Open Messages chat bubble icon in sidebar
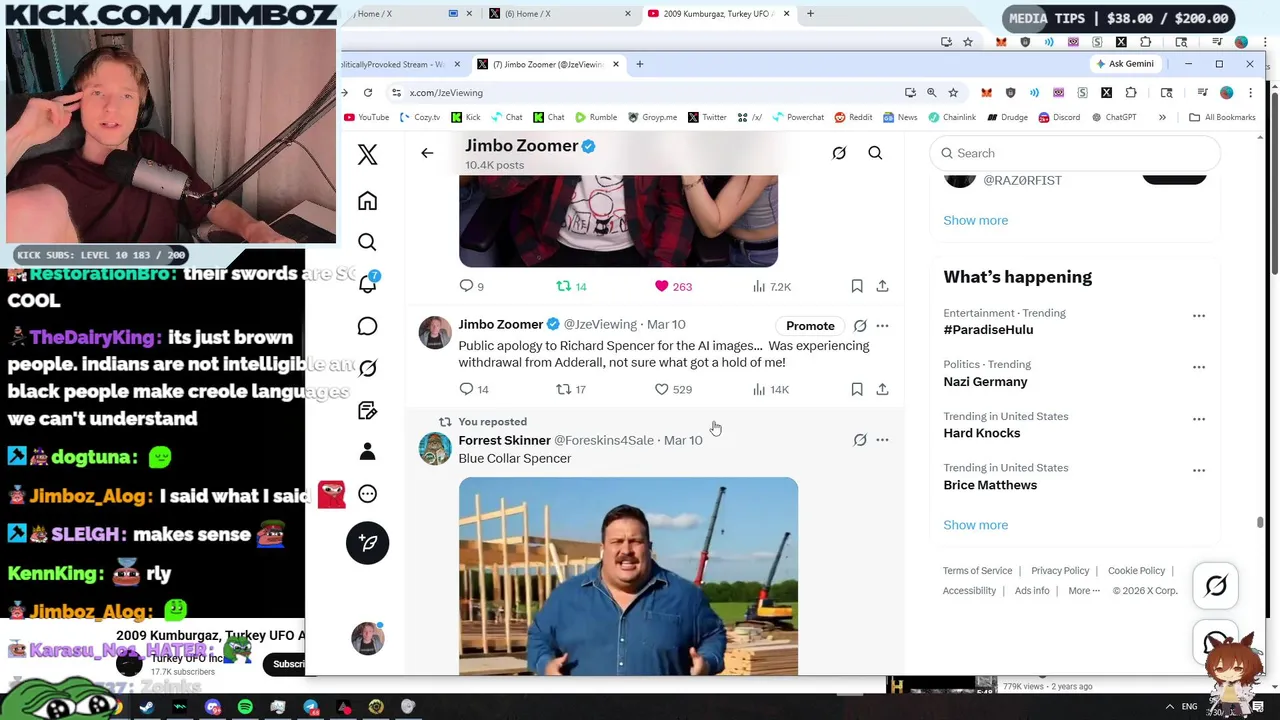Screen dimensions: 1280x720 [x=367, y=326]
